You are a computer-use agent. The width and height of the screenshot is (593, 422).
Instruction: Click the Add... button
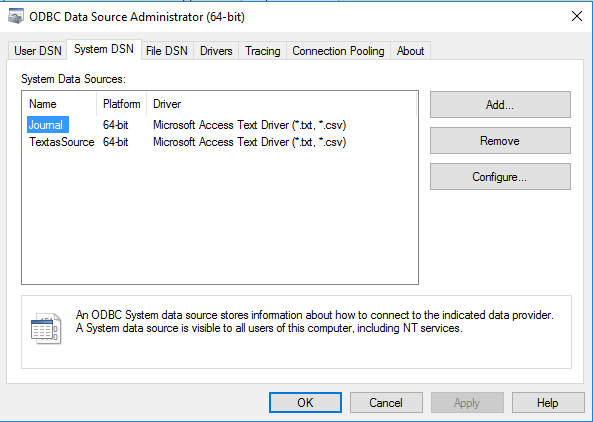pyautogui.click(x=500, y=105)
